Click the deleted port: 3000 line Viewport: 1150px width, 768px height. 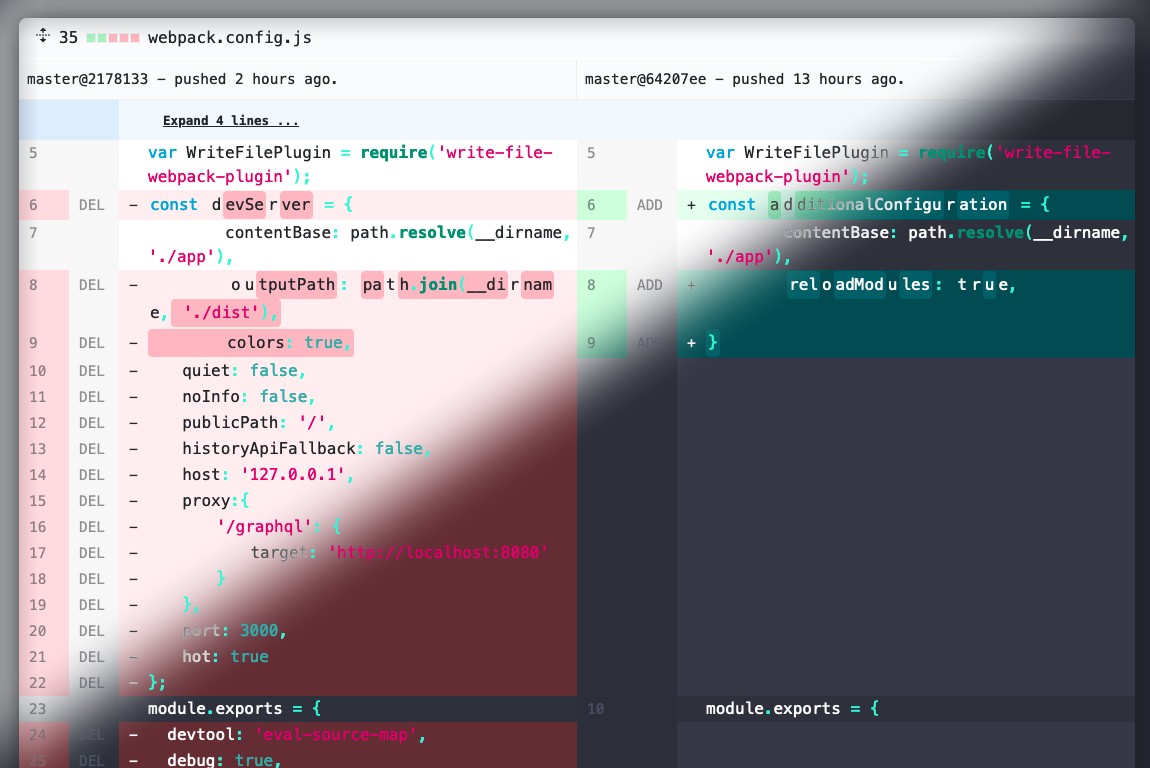click(234, 631)
